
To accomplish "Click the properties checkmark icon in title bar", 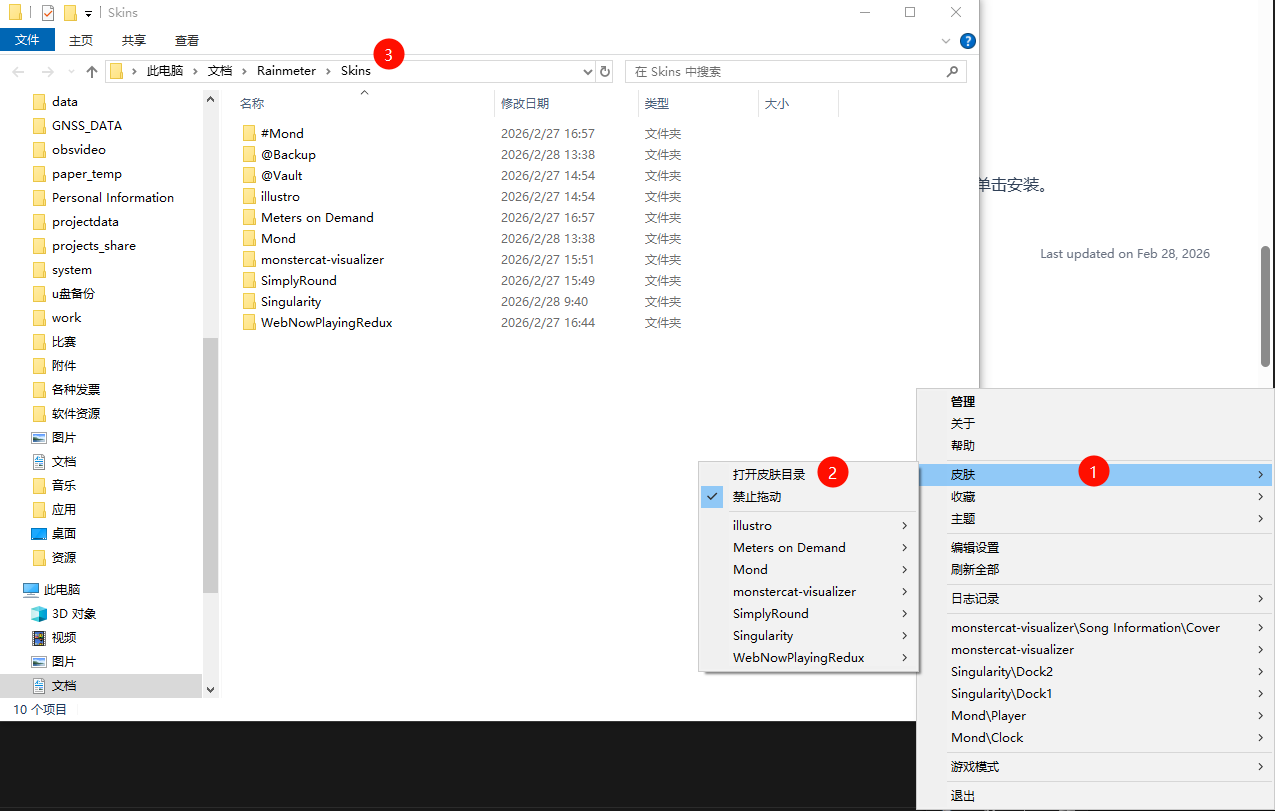I will (47, 13).
